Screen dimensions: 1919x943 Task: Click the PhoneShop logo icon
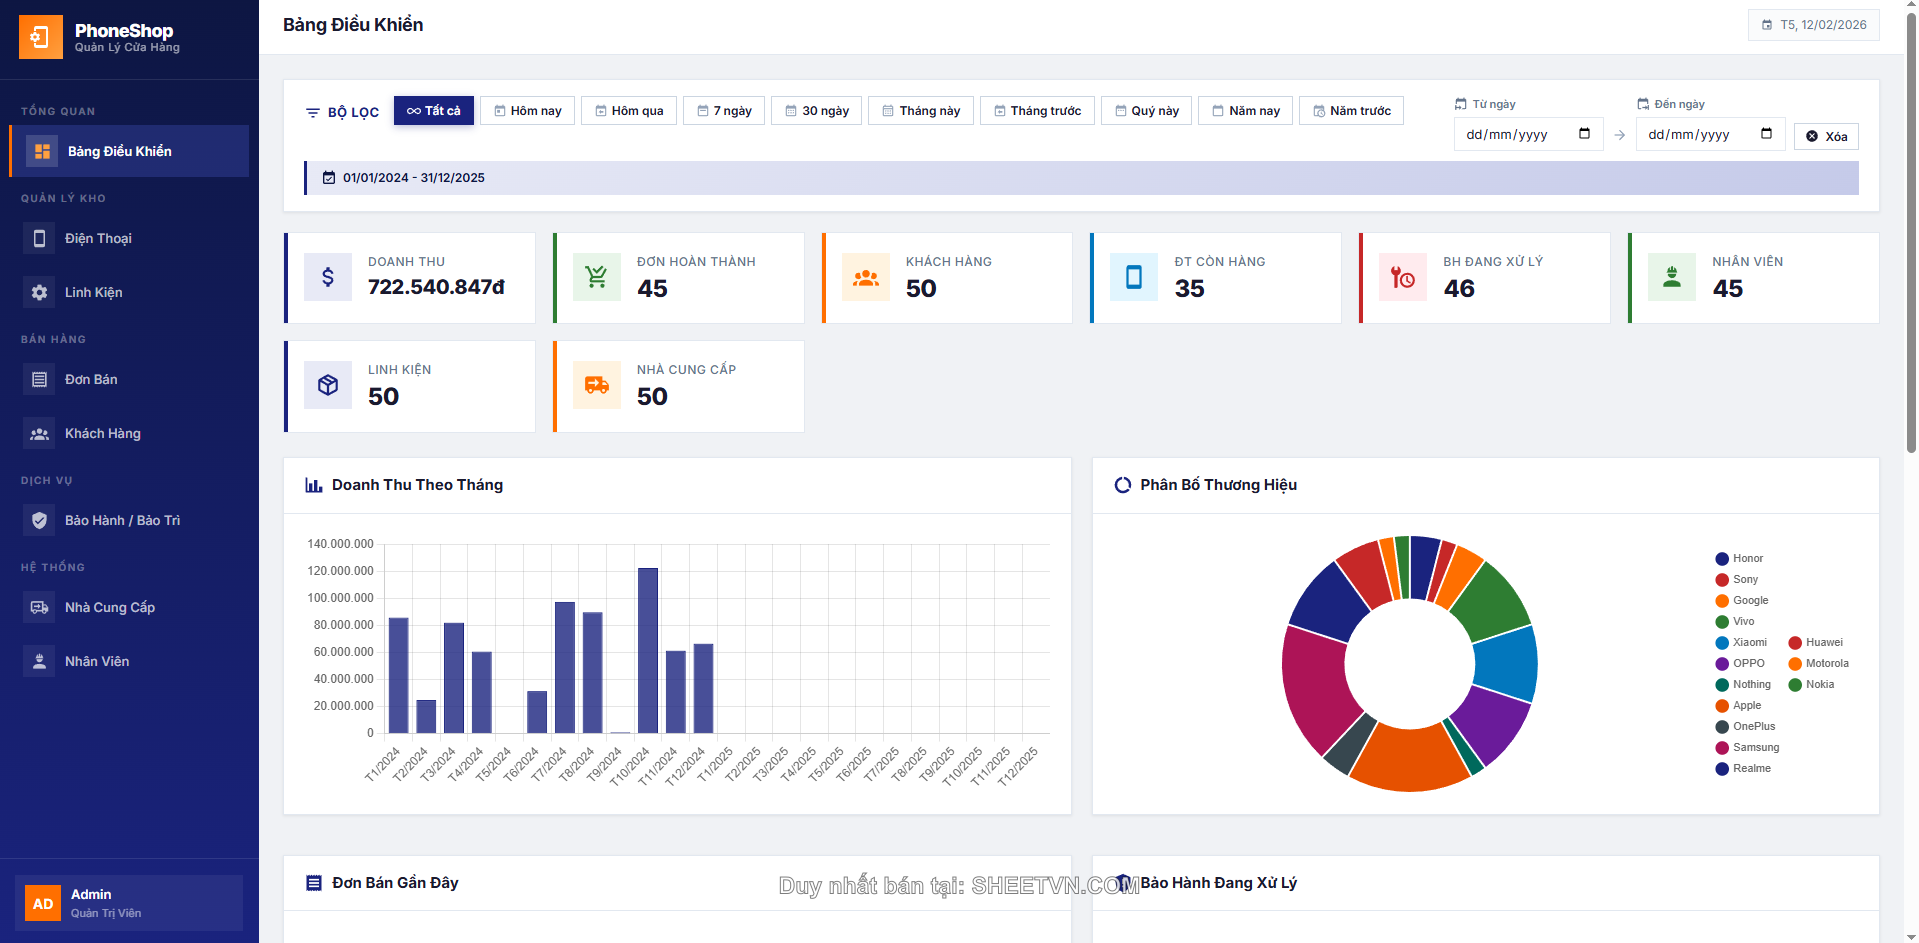coord(41,37)
